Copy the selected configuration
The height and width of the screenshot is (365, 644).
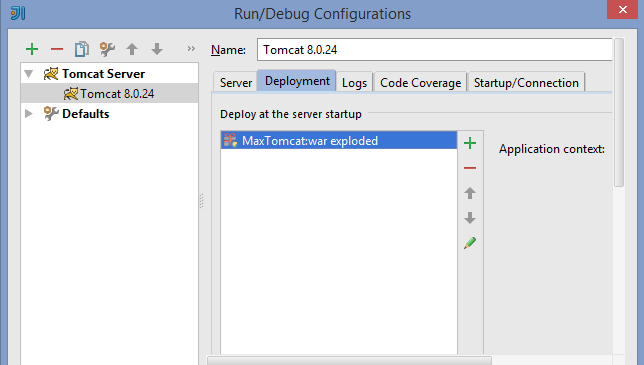click(82, 49)
